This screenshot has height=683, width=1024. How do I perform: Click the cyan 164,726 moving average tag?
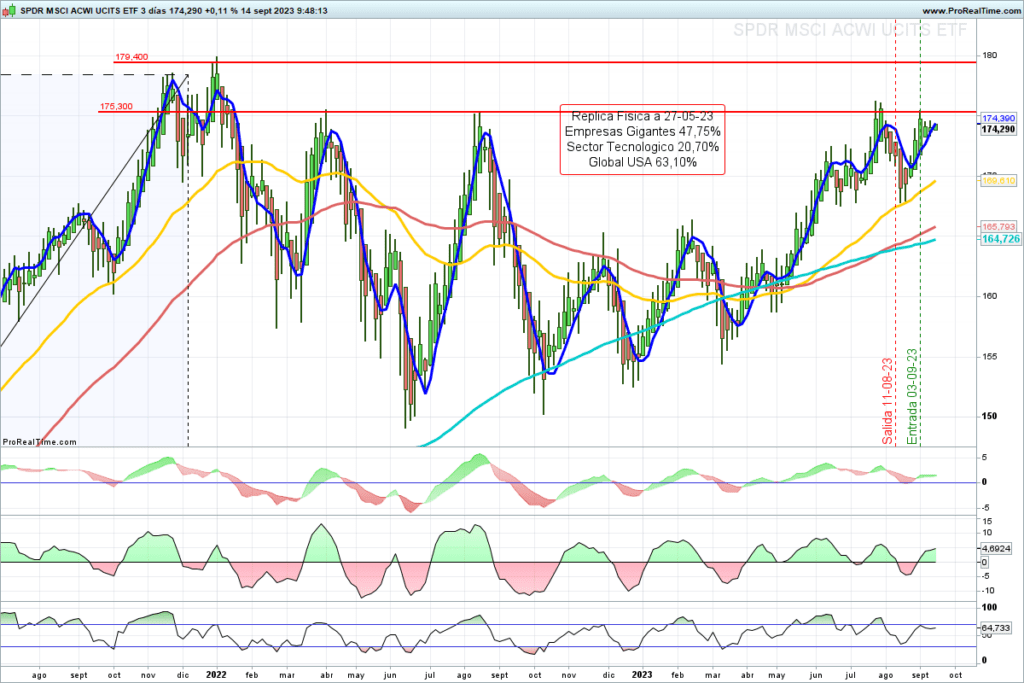point(1000,240)
